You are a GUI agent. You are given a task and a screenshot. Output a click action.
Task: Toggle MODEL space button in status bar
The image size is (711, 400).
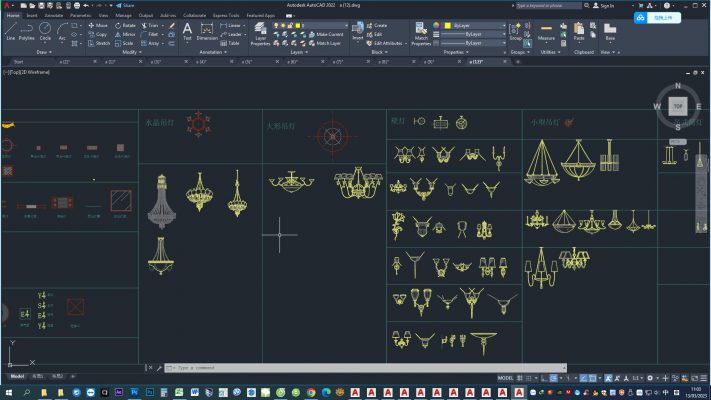(506, 378)
